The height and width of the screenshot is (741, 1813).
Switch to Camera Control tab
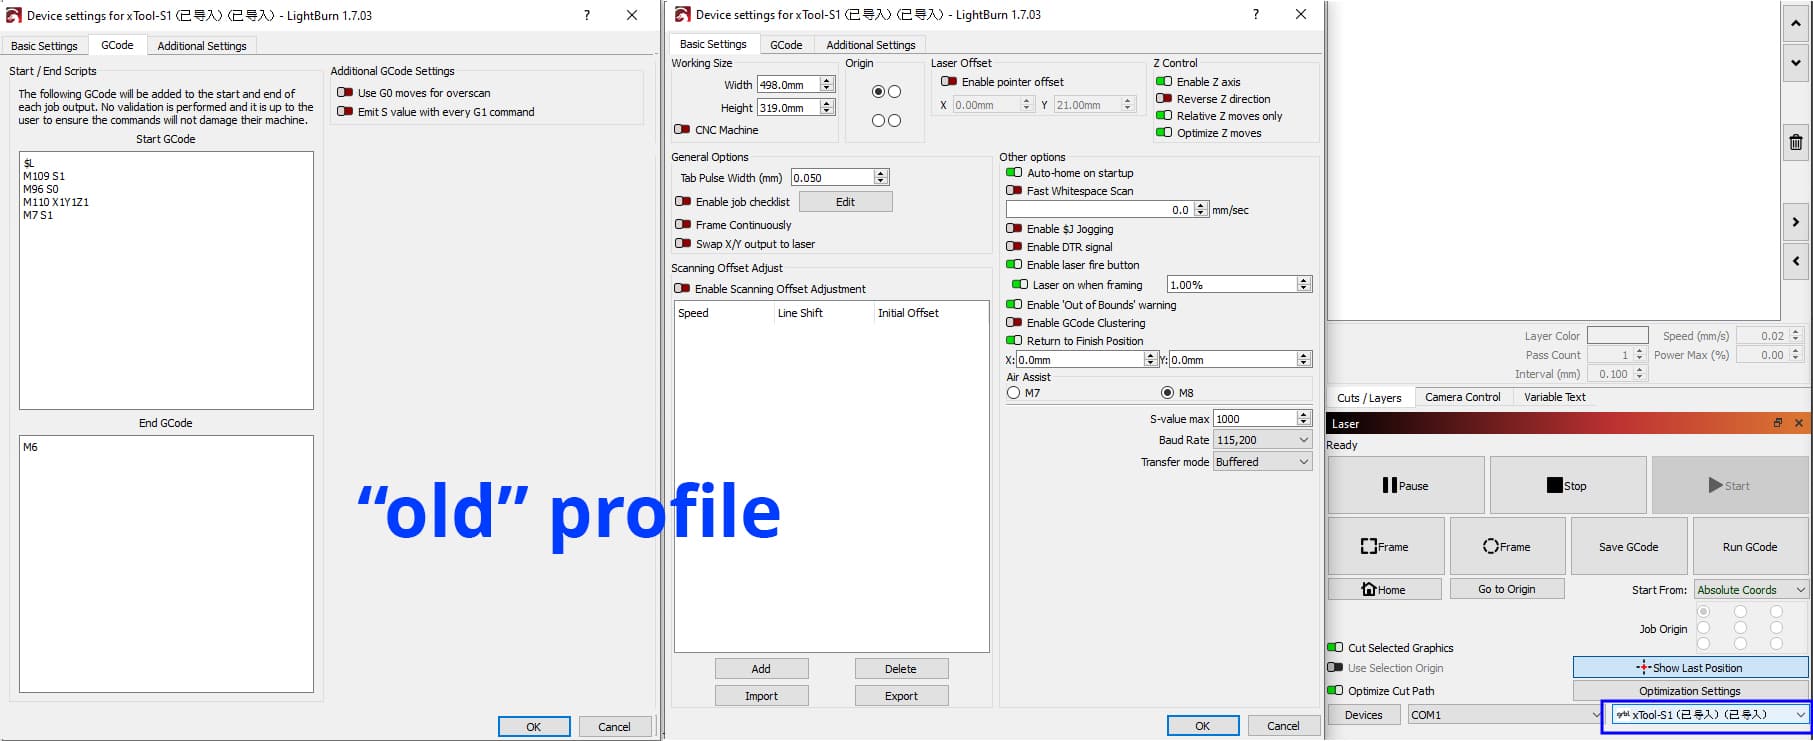1462,397
